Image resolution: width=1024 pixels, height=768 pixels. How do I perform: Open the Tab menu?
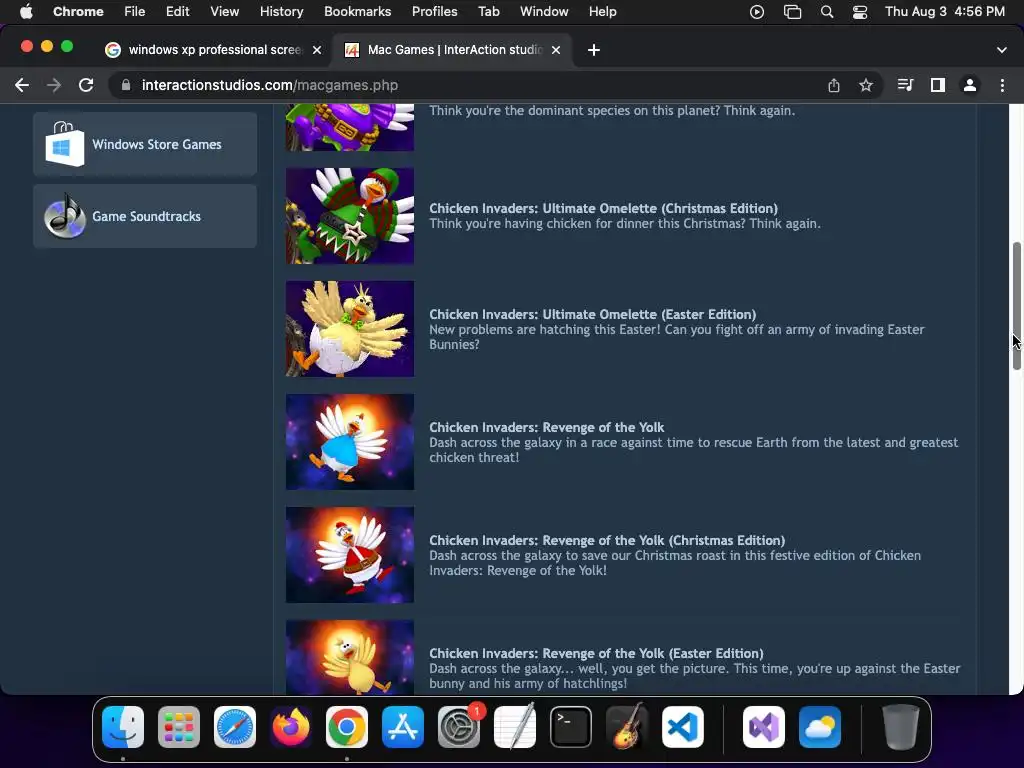click(488, 12)
